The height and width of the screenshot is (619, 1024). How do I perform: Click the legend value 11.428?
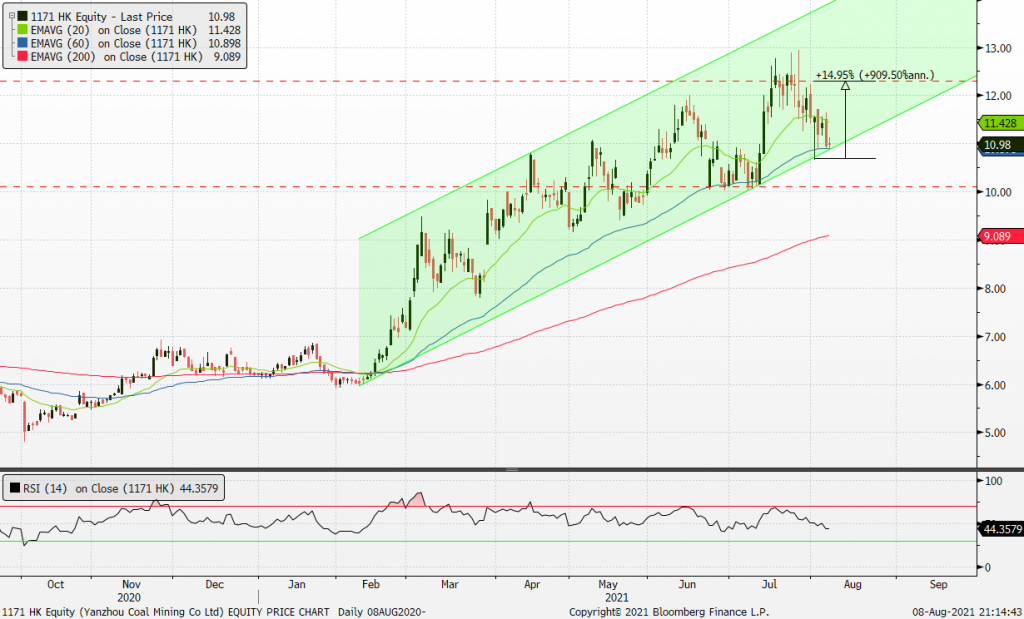point(223,30)
